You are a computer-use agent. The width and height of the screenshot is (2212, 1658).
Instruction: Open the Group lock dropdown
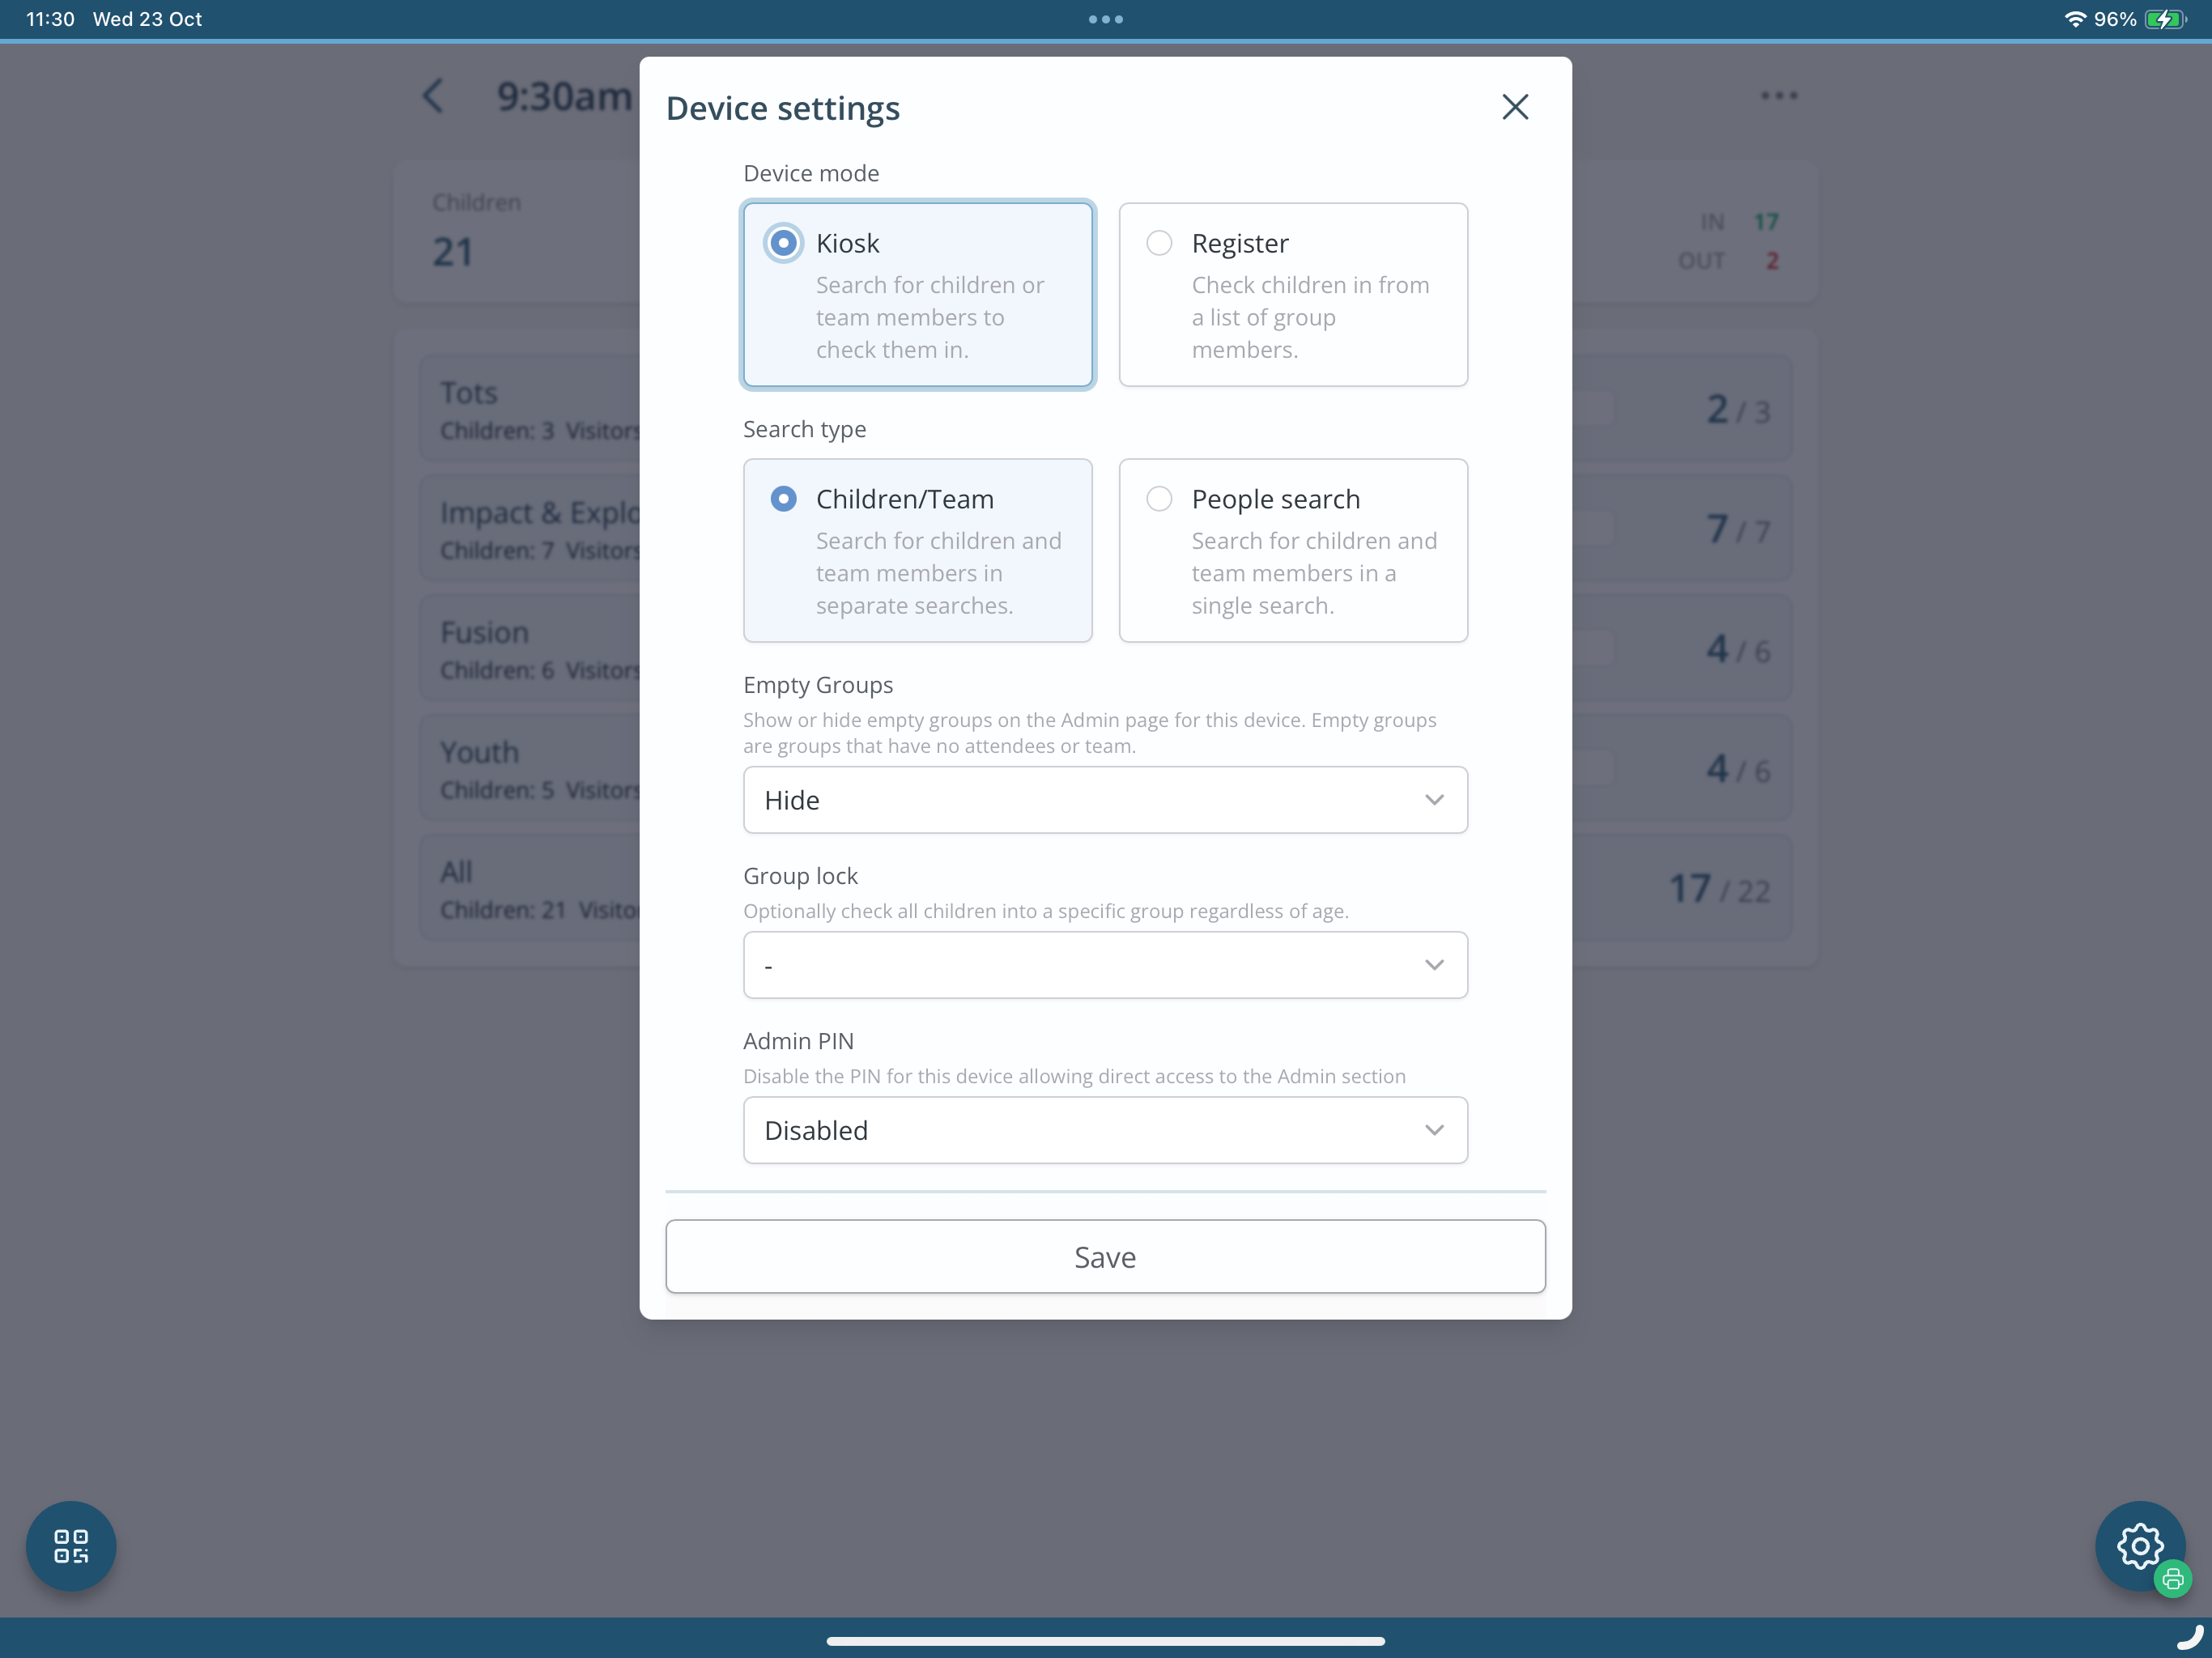coord(1105,965)
